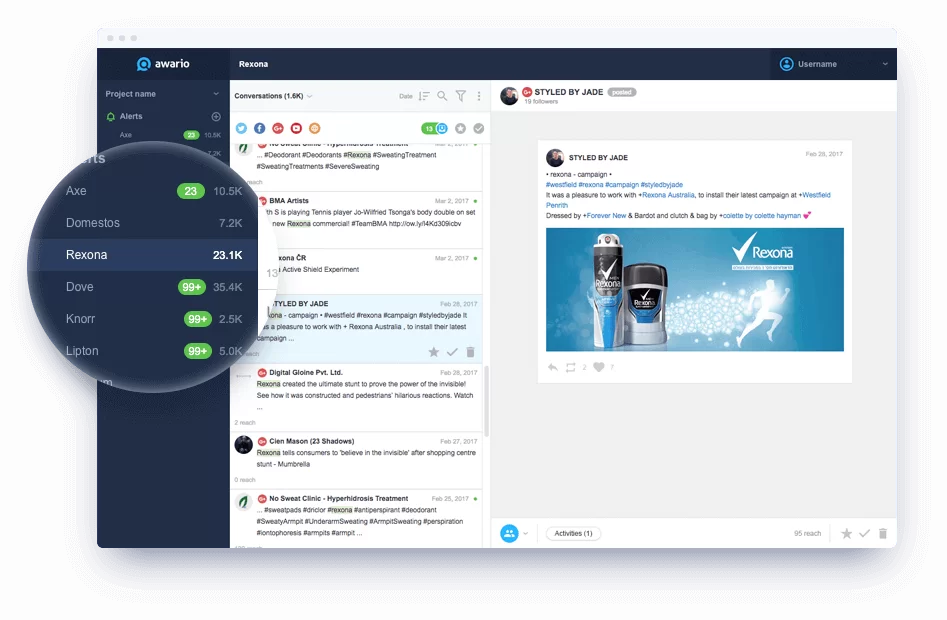Open the Rexona product image
947x620 pixels.
tap(695, 289)
